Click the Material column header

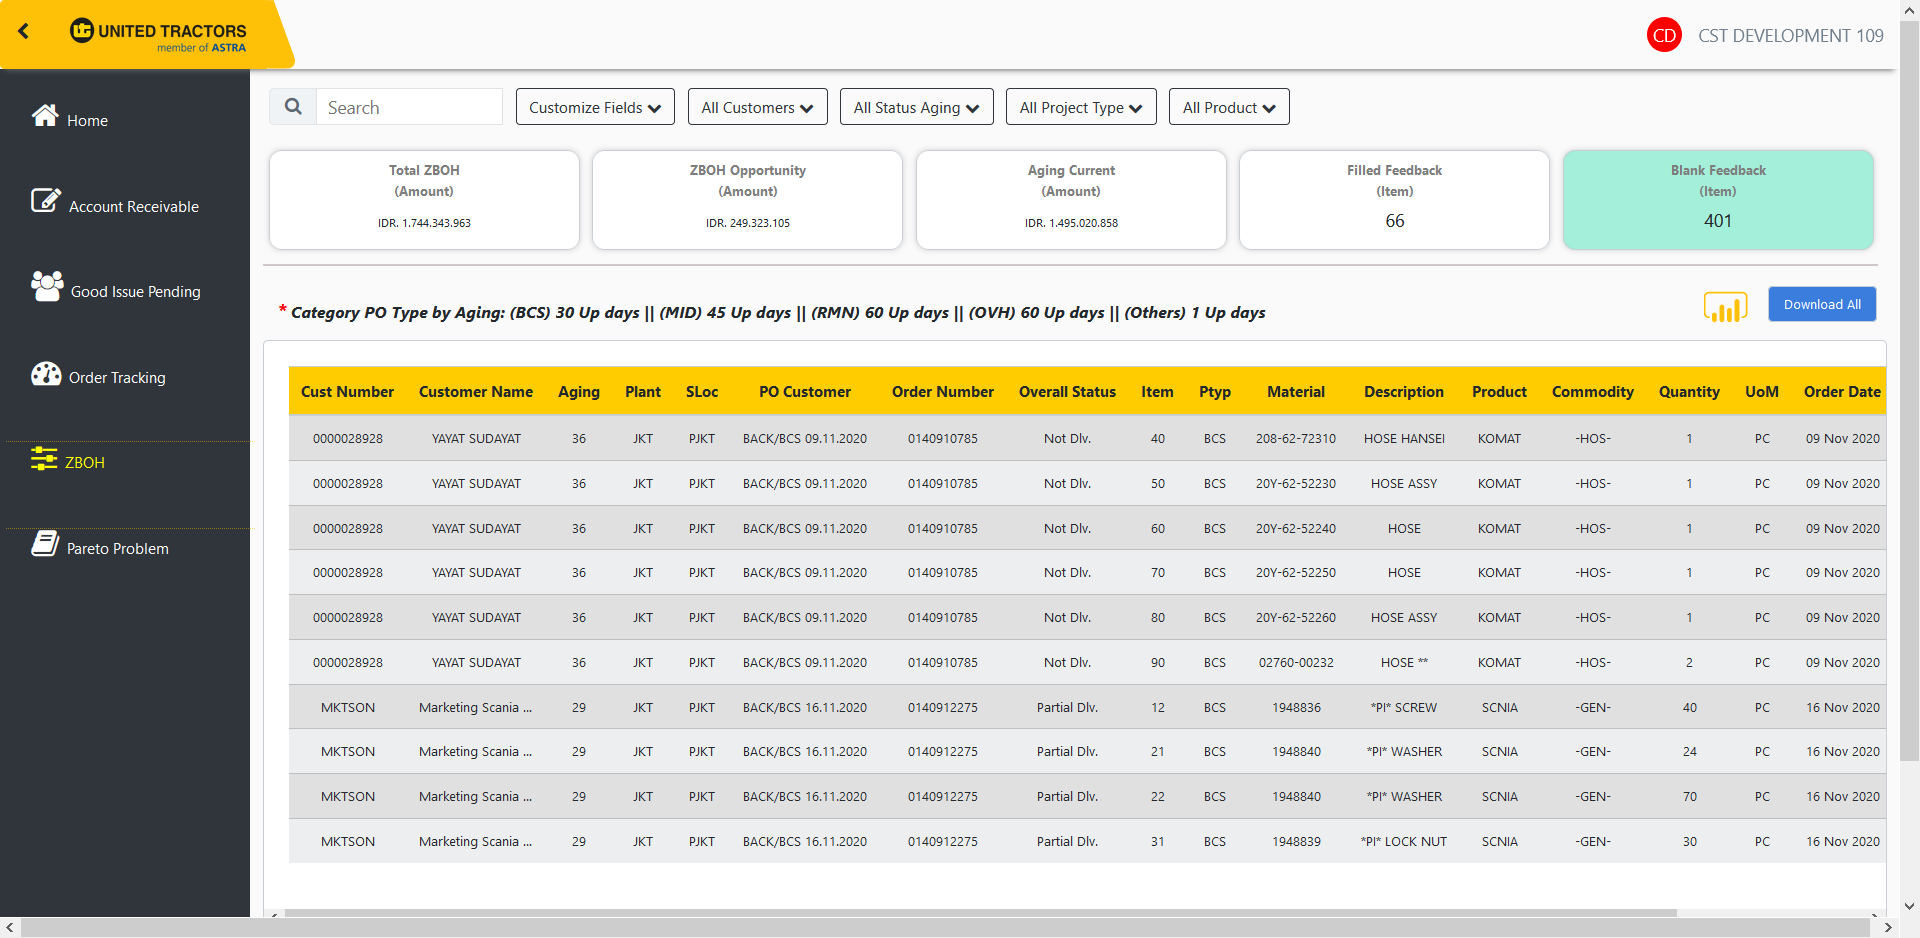(1296, 391)
